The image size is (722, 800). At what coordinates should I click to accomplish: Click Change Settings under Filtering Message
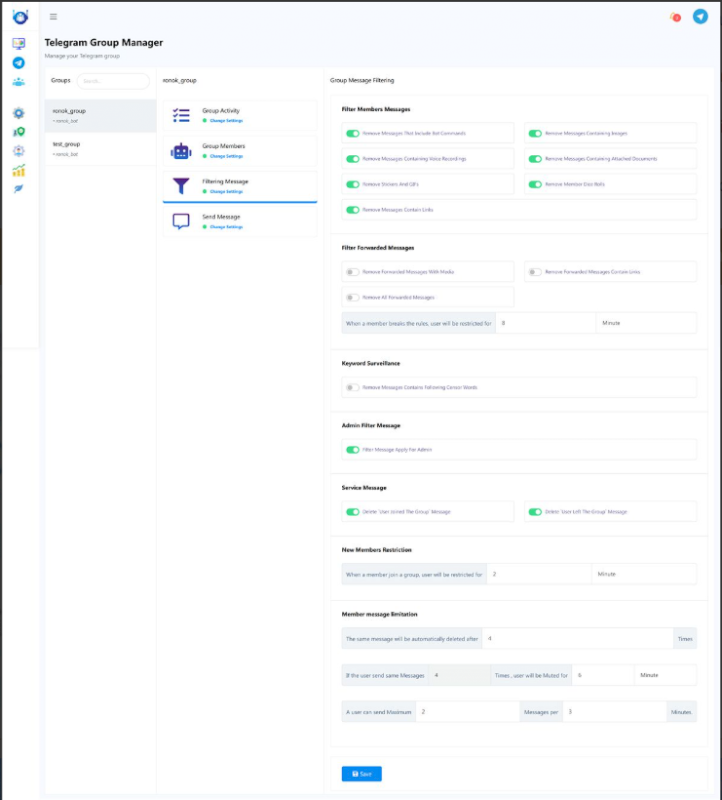[x=226, y=192]
